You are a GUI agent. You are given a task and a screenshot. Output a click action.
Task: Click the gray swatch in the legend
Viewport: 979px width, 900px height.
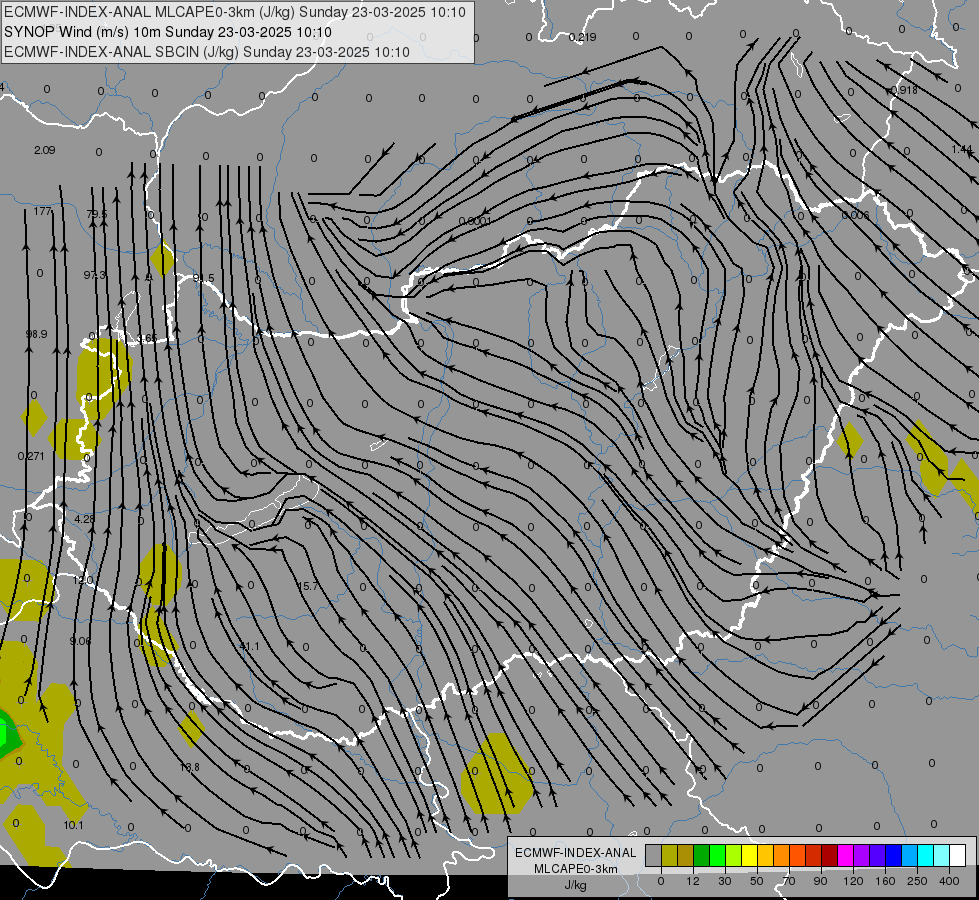pos(653,855)
